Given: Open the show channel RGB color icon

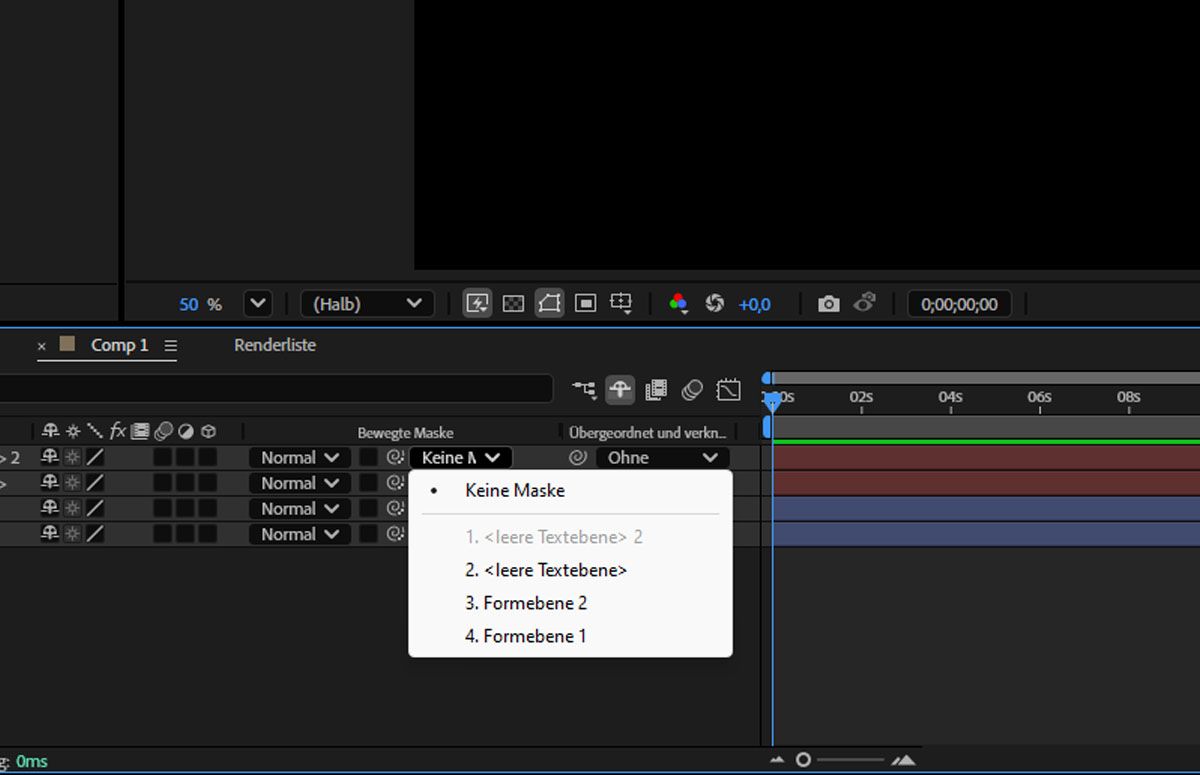Looking at the screenshot, I should coord(678,304).
